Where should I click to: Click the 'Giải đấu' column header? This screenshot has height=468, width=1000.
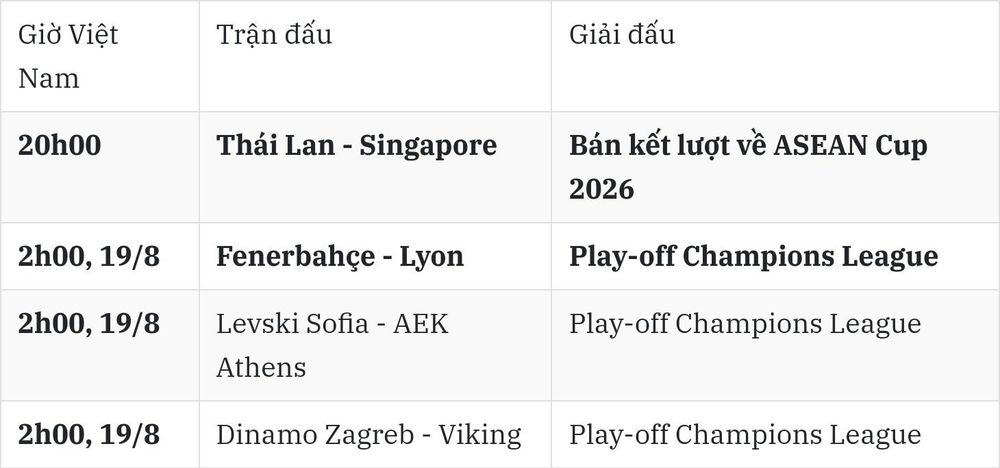[776, 56]
